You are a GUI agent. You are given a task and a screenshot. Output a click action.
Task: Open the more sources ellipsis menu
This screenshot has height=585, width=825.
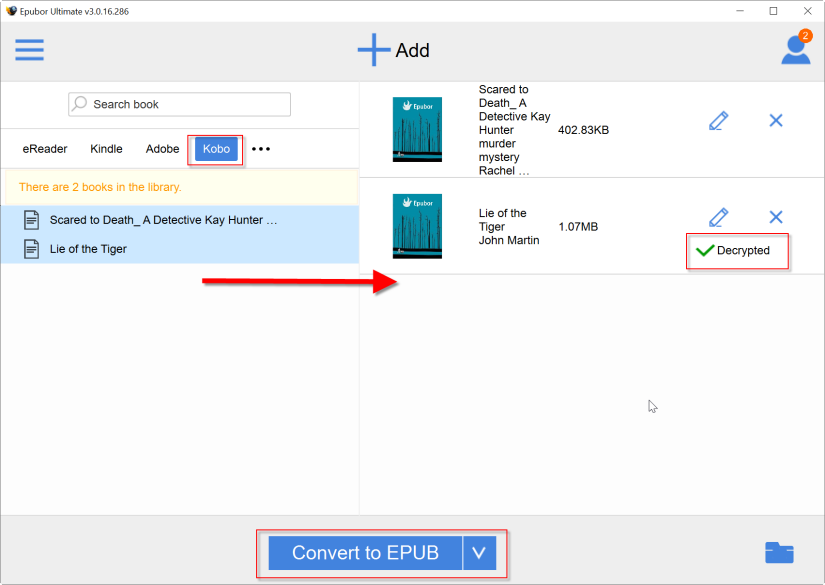pos(261,149)
